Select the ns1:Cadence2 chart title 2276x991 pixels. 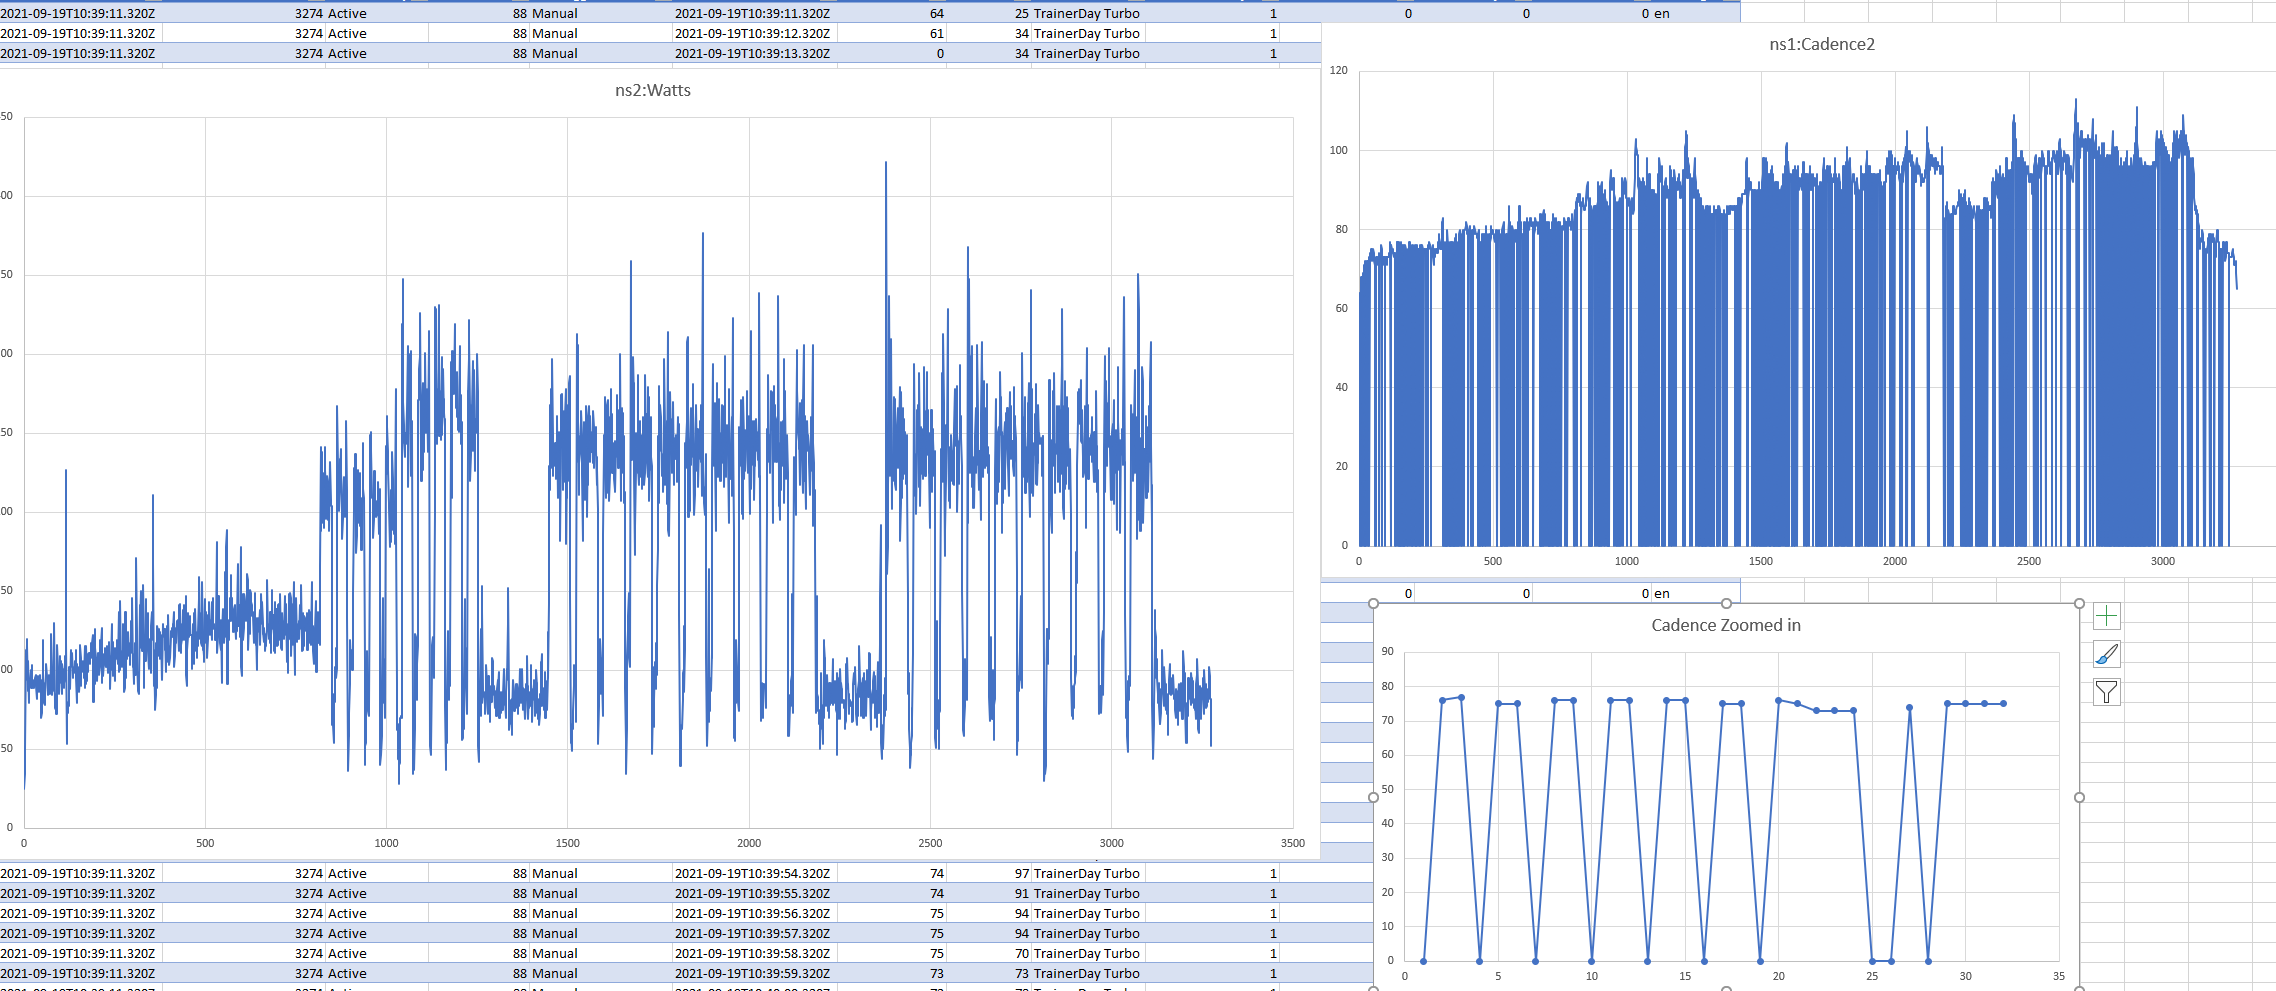tap(1822, 44)
